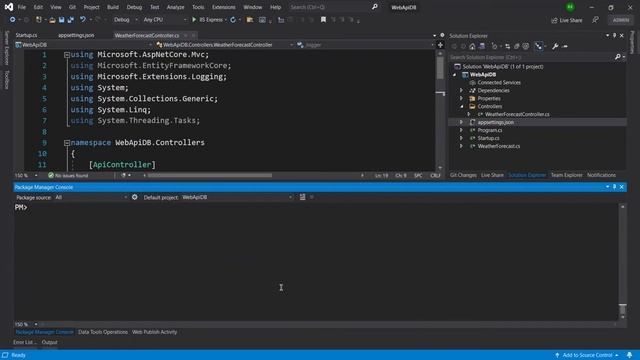Viewport: 640px width, 360px height.
Task: Click the search magnifier in title bar
Action: click(x=375, y=7)
